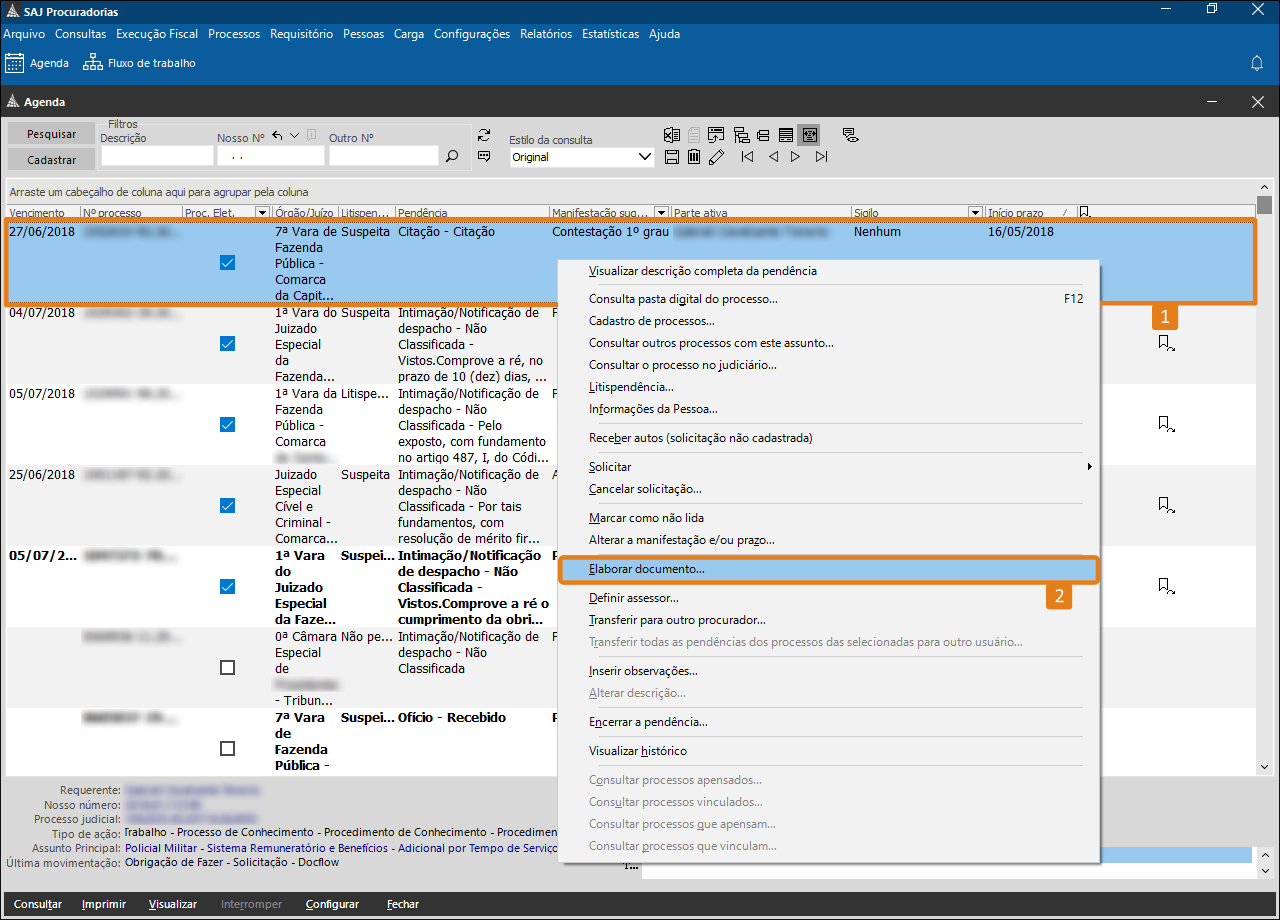Click the notifications bell icon
This screenshot has height=920, width=1280.
click(x=1257, y=63)
